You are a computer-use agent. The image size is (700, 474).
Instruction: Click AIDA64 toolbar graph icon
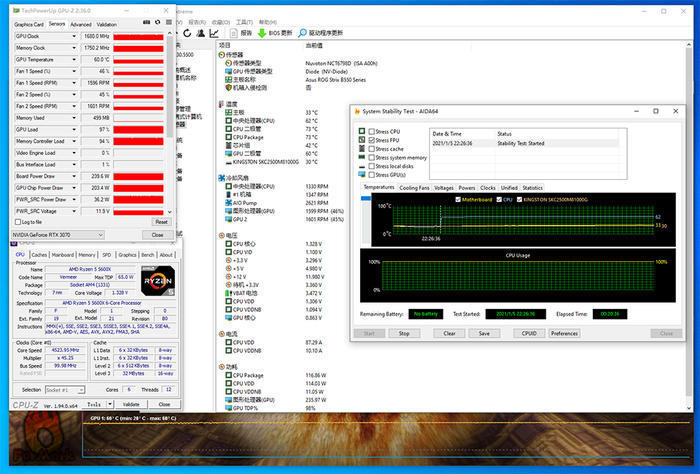(214, 33)
